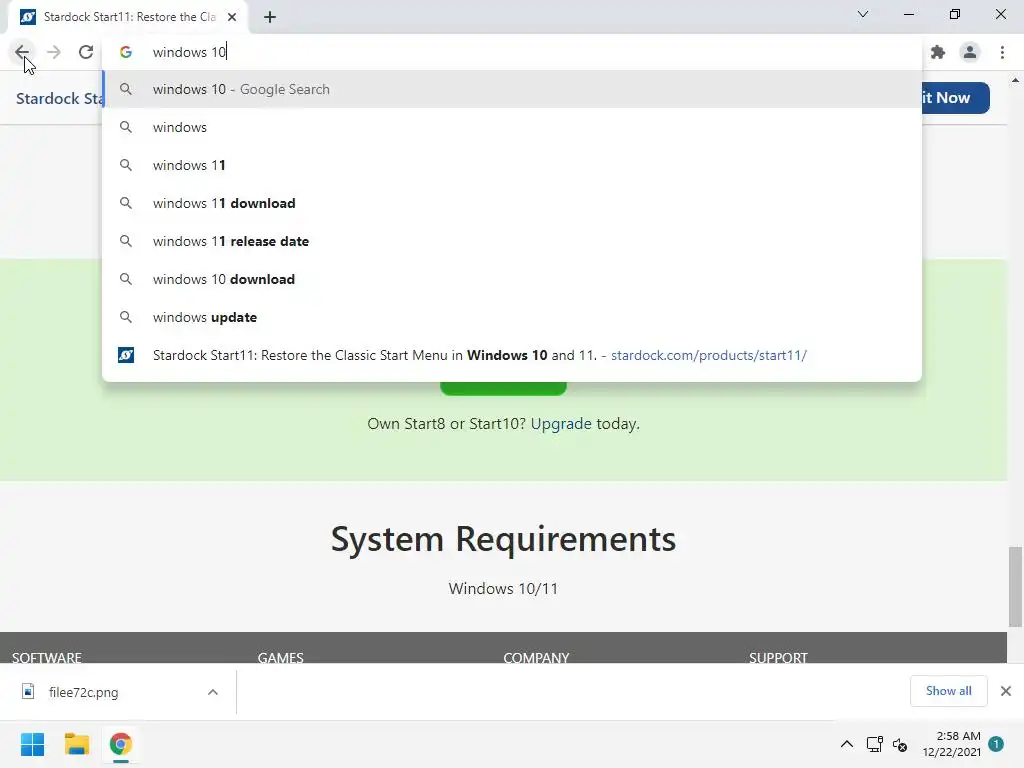This screenshot has width=1024, height=768.
Task: Click the scroll up arrow of page scrollbar
Action: (1015, 80)
